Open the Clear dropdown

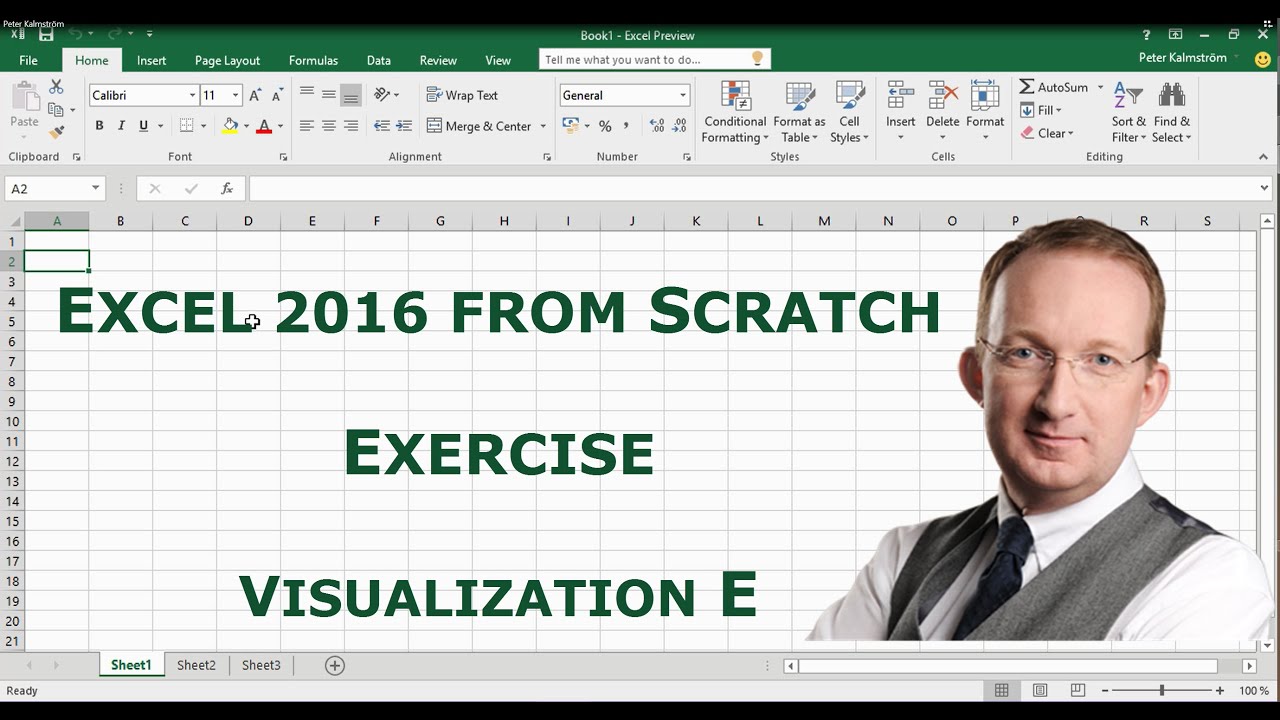[1047, 133]
